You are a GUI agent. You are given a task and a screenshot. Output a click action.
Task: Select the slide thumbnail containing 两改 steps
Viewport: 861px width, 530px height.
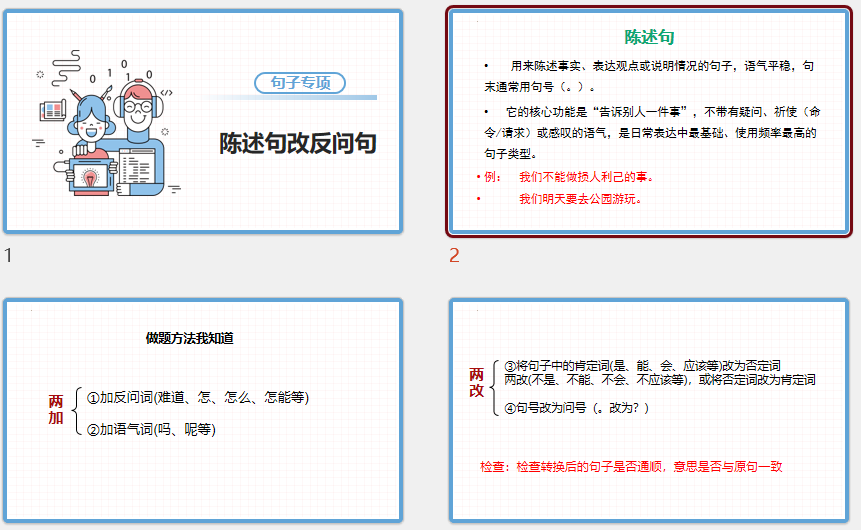(649, 410)
